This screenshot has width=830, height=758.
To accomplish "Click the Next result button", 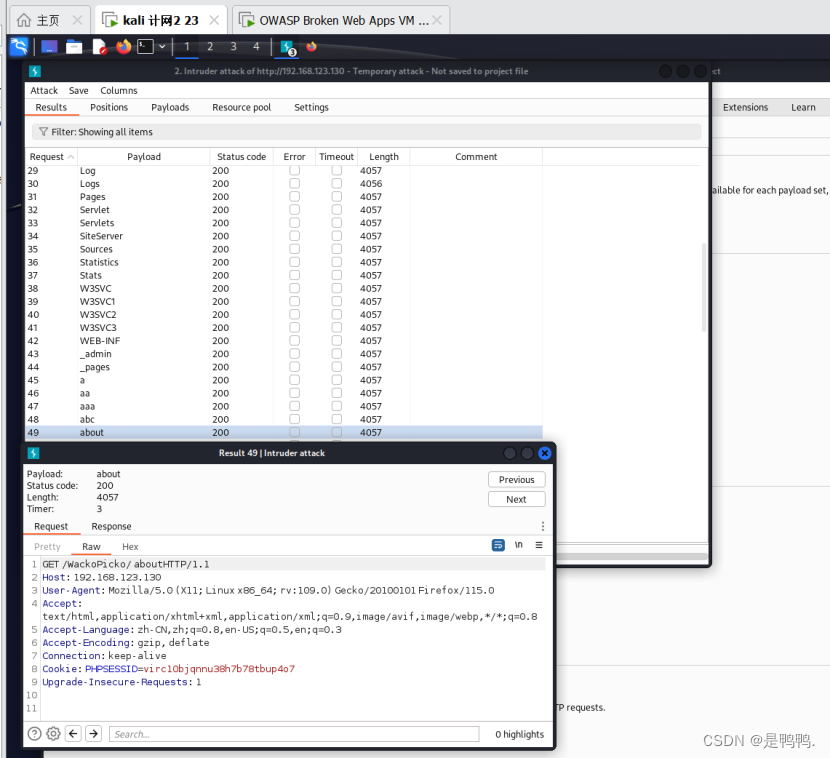I will point(517,499).
